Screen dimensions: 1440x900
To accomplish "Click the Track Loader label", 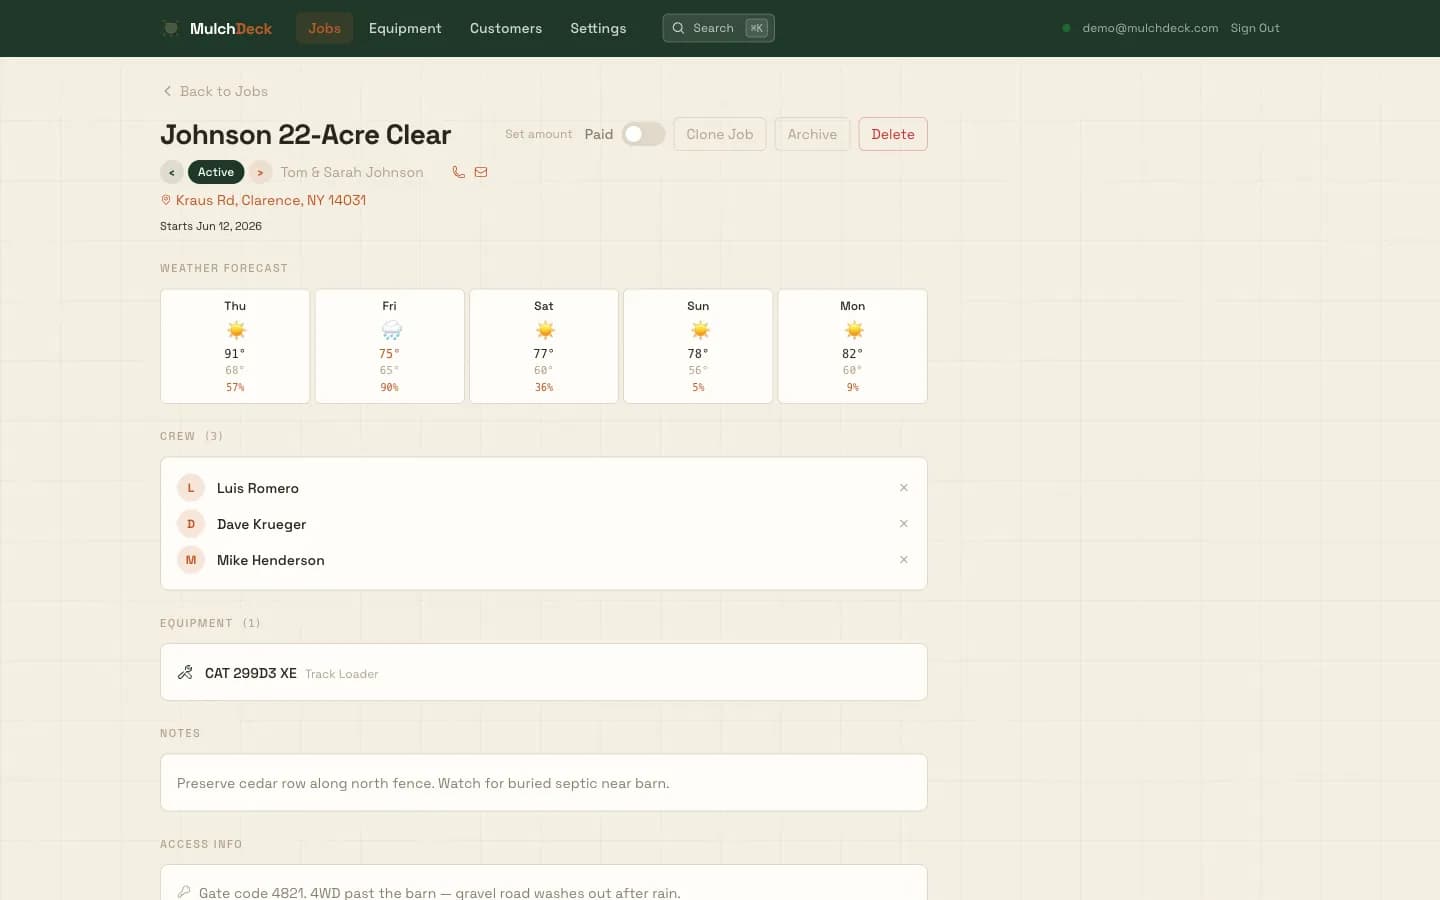I will [x=342, y=674].
